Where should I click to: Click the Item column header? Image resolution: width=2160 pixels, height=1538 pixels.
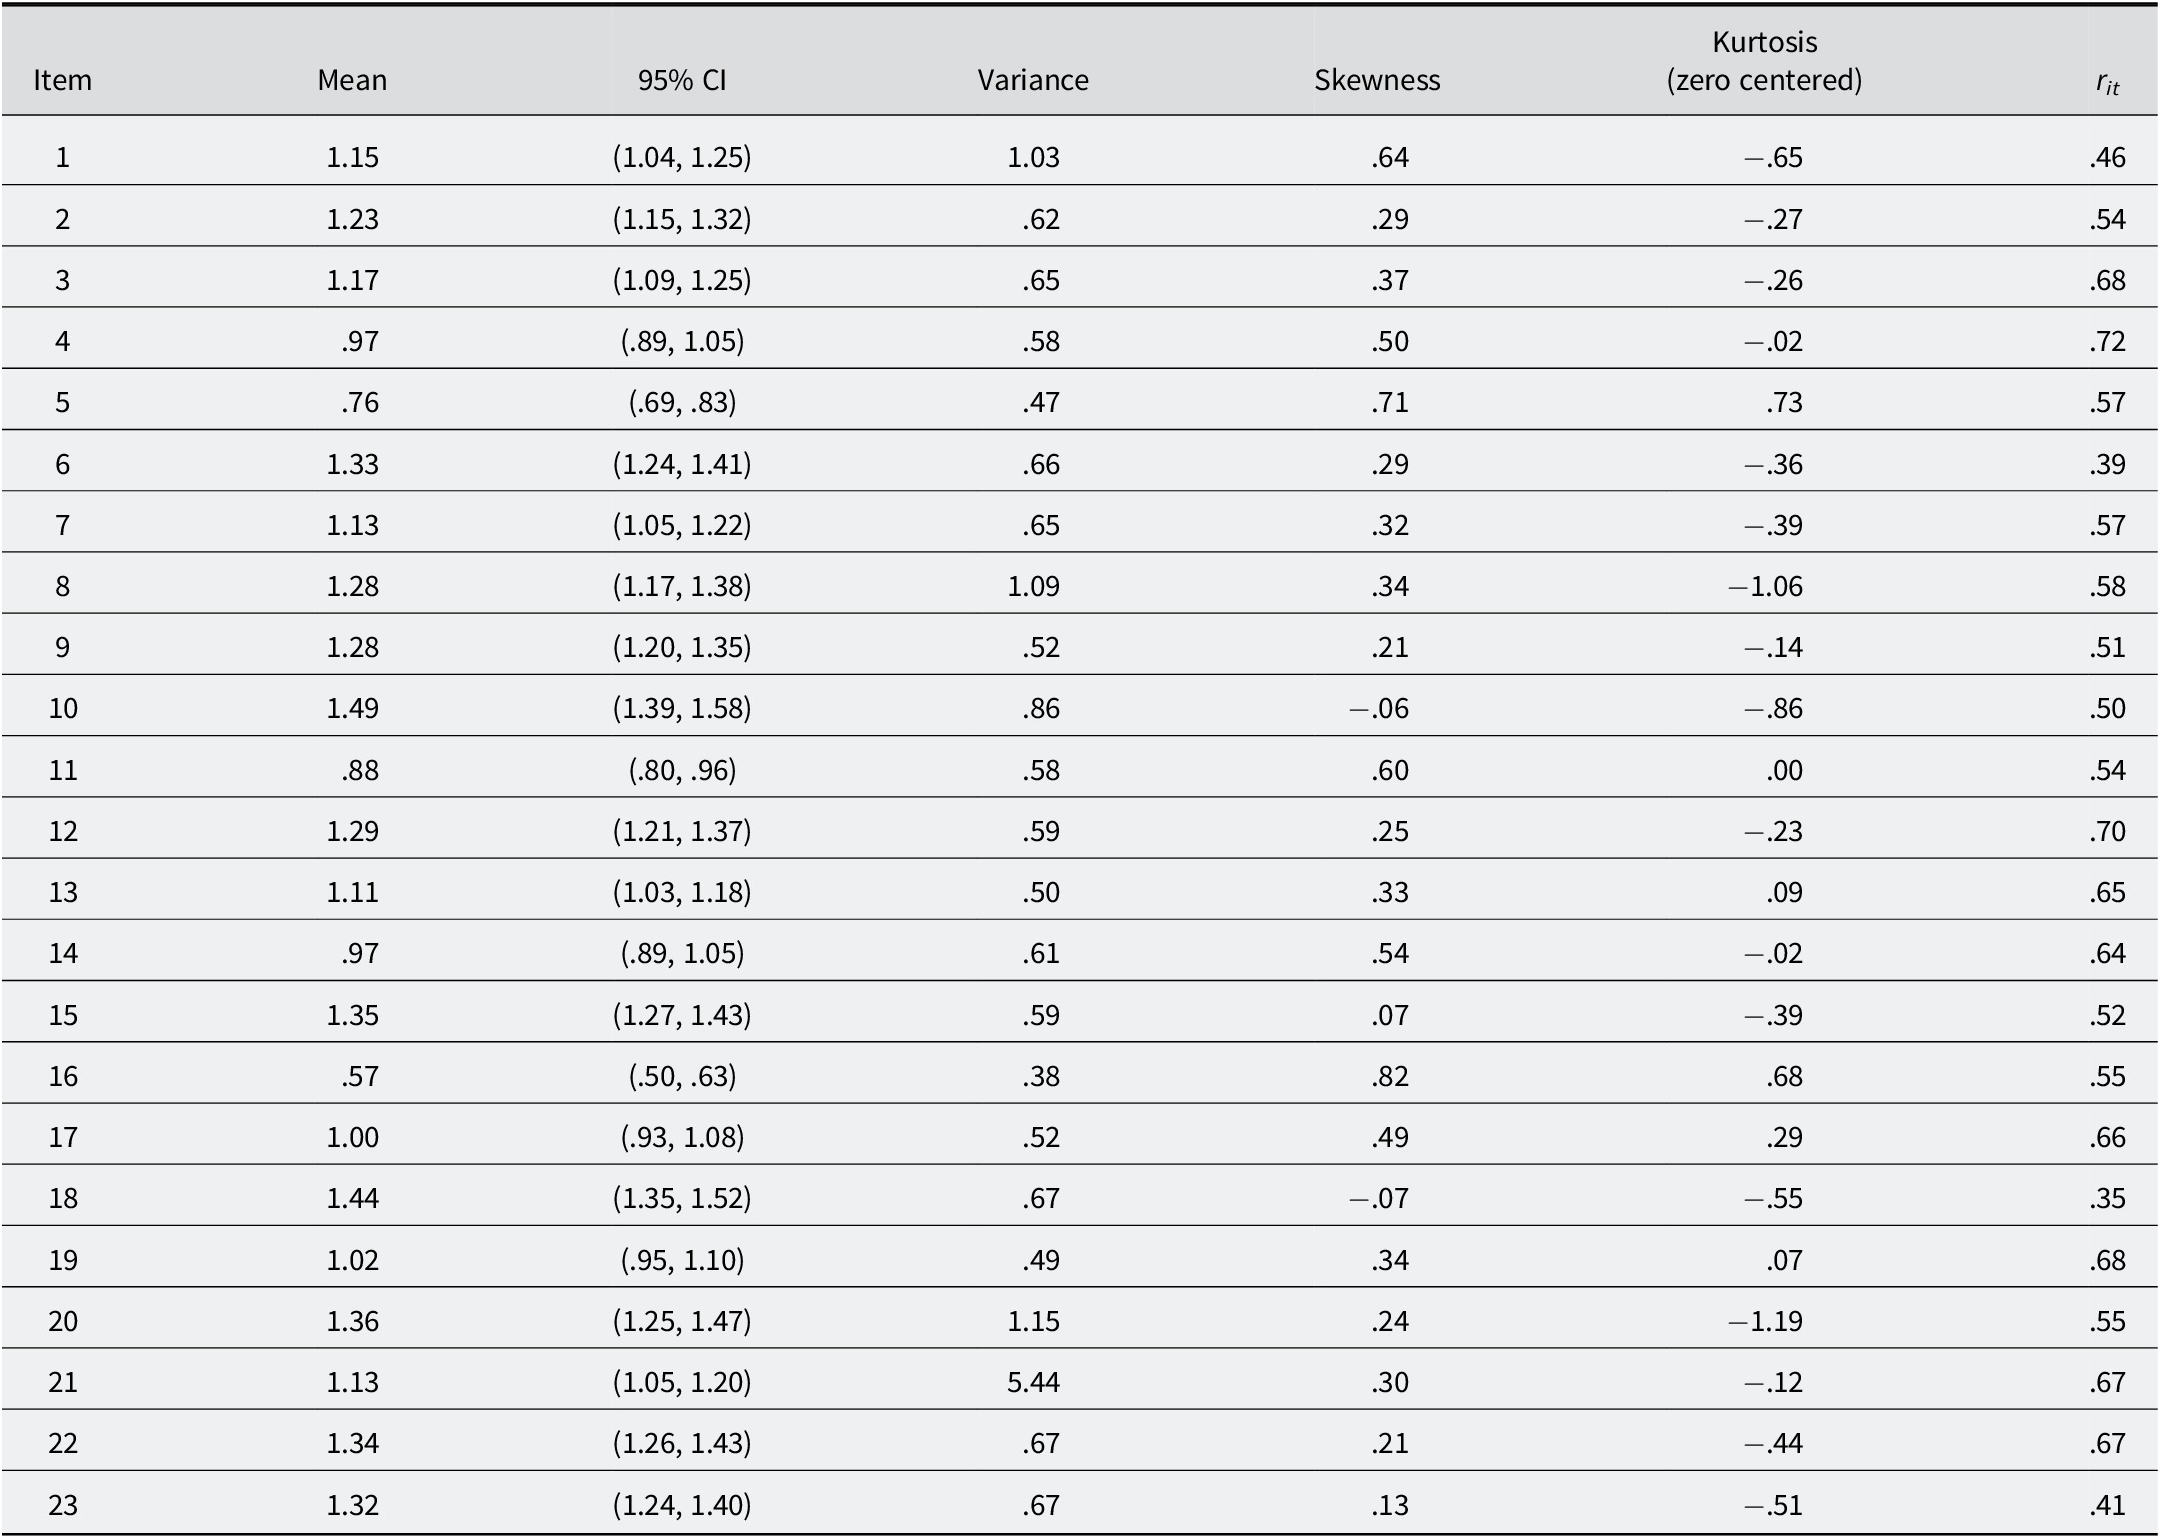point(62,80)
